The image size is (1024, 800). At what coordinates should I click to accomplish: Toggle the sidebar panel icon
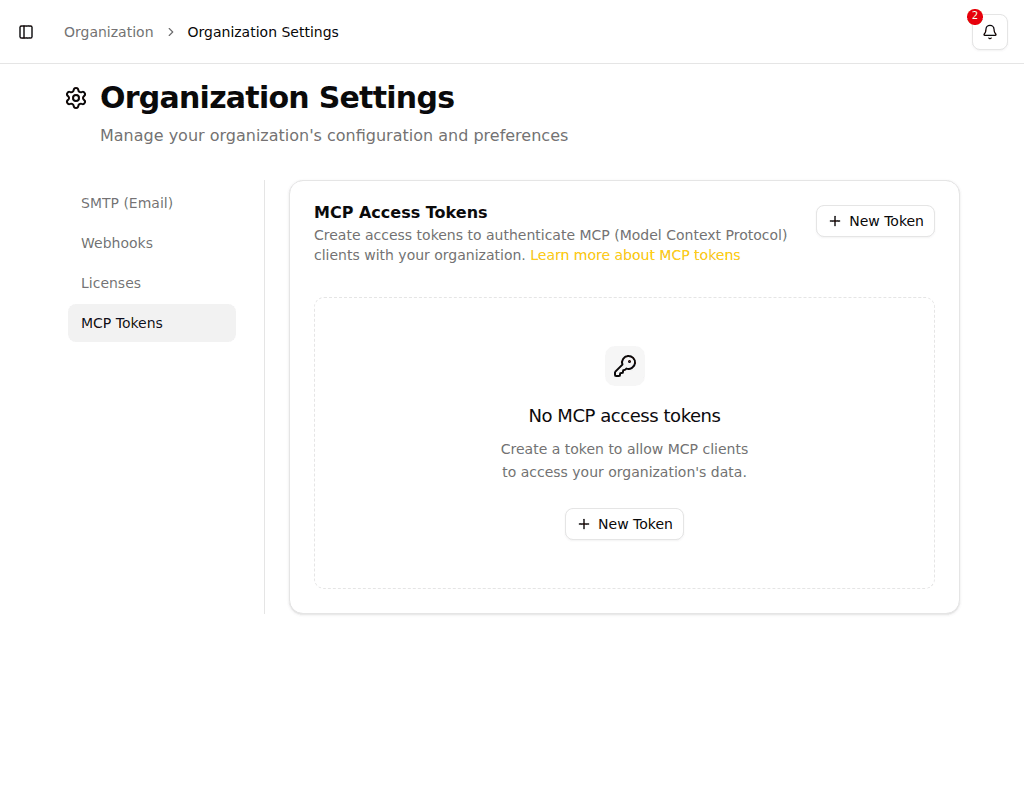[26, 32]
